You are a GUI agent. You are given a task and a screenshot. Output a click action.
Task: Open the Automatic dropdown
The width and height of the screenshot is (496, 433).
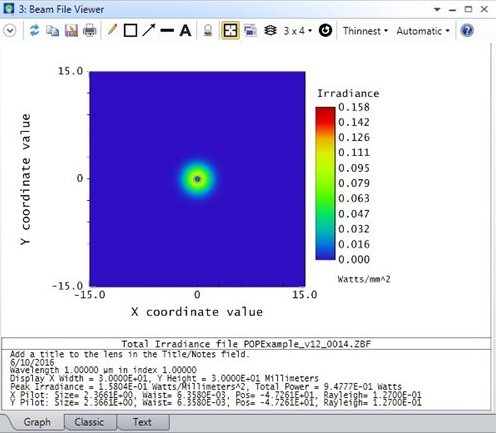point(423,31)
